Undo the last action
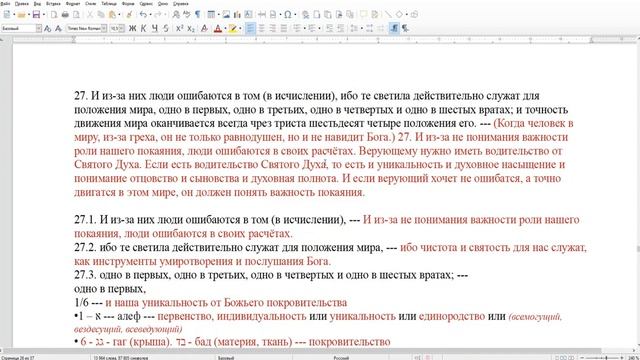The height and width of the screenshot is (360, 640). 143,15
